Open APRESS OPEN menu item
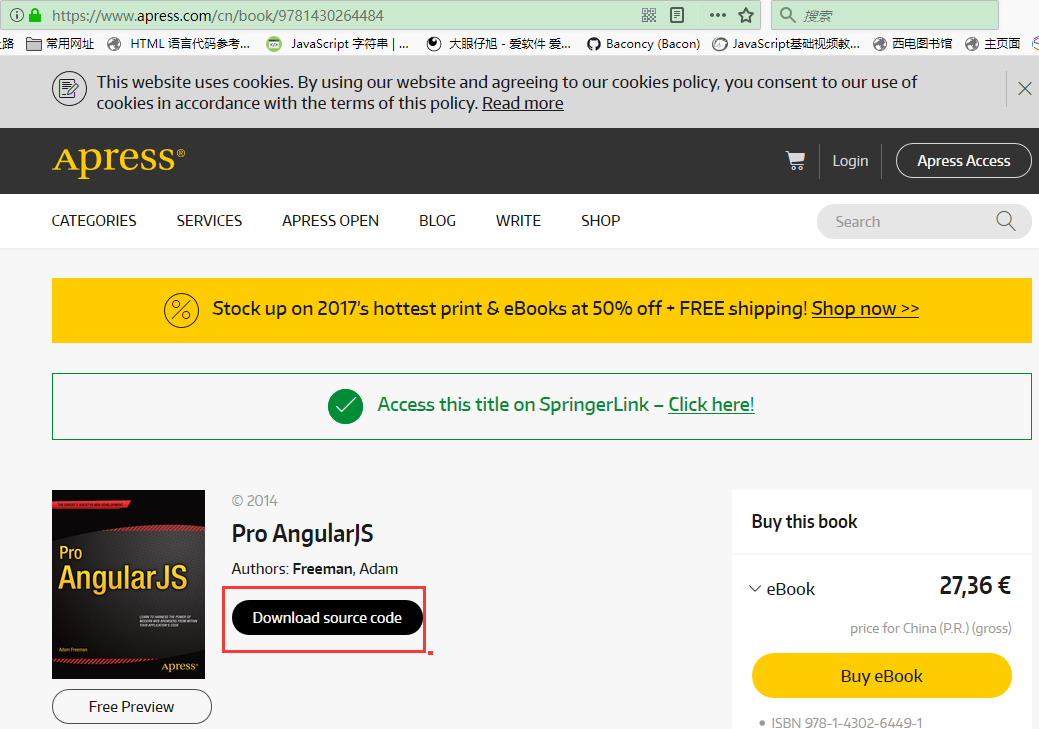 331,221
